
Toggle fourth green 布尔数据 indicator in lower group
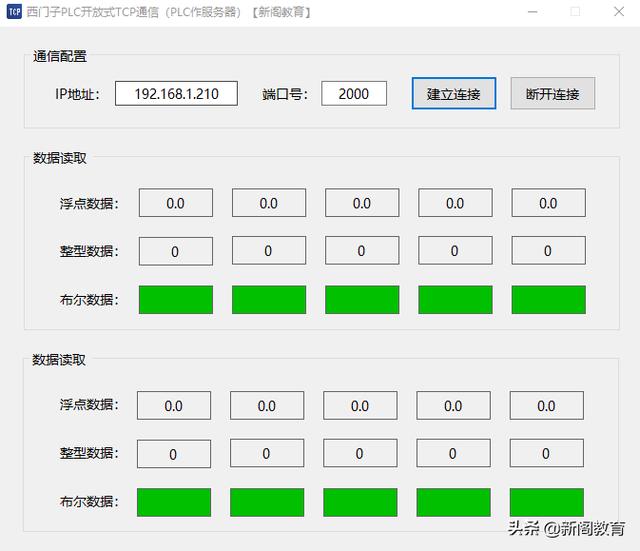(453, 502)
